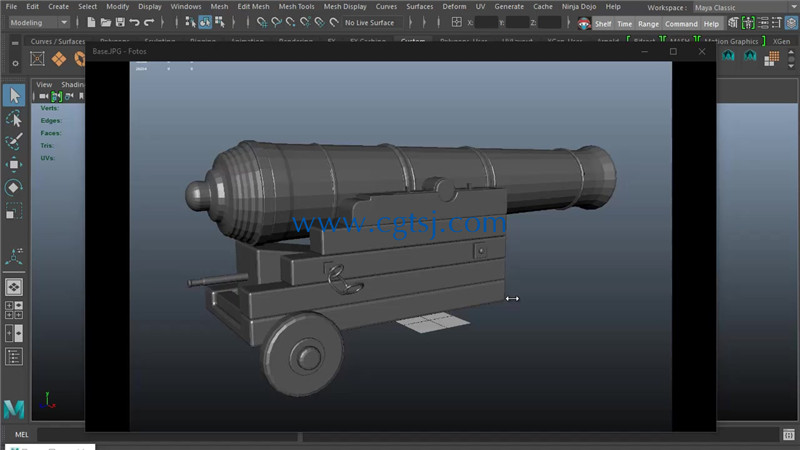The height and width of the screenshot is (450, 800).
Task: Click the No Live Surface field
Action: click(x=372, y=22)
